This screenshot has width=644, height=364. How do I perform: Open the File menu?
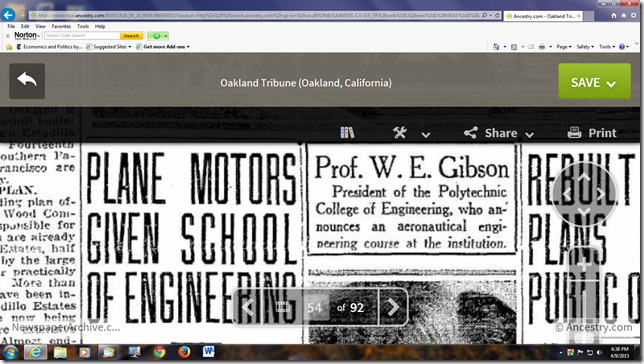(11, 26)
